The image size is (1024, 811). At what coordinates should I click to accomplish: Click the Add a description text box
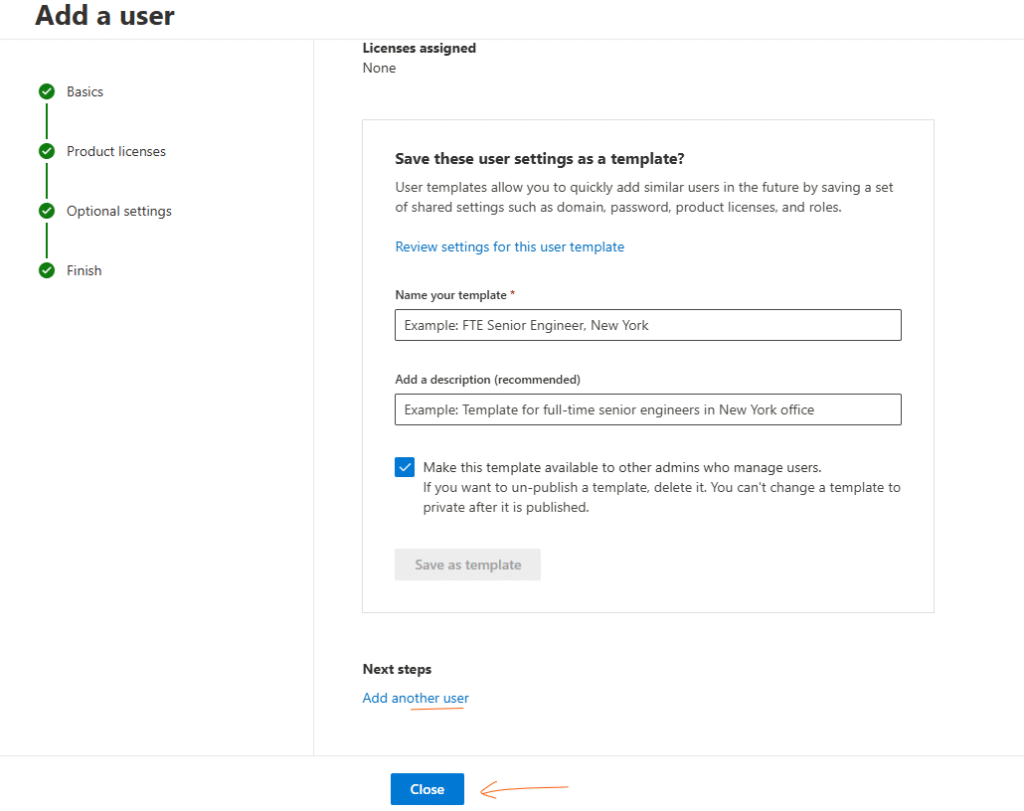[647, 409]
